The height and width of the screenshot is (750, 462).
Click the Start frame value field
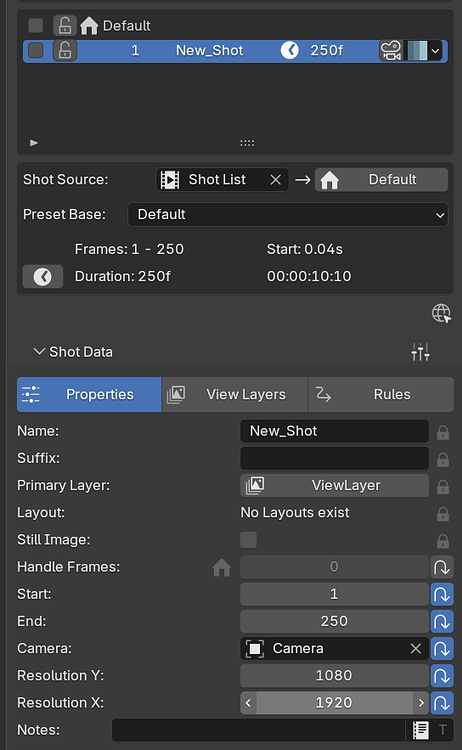[334, 594]
